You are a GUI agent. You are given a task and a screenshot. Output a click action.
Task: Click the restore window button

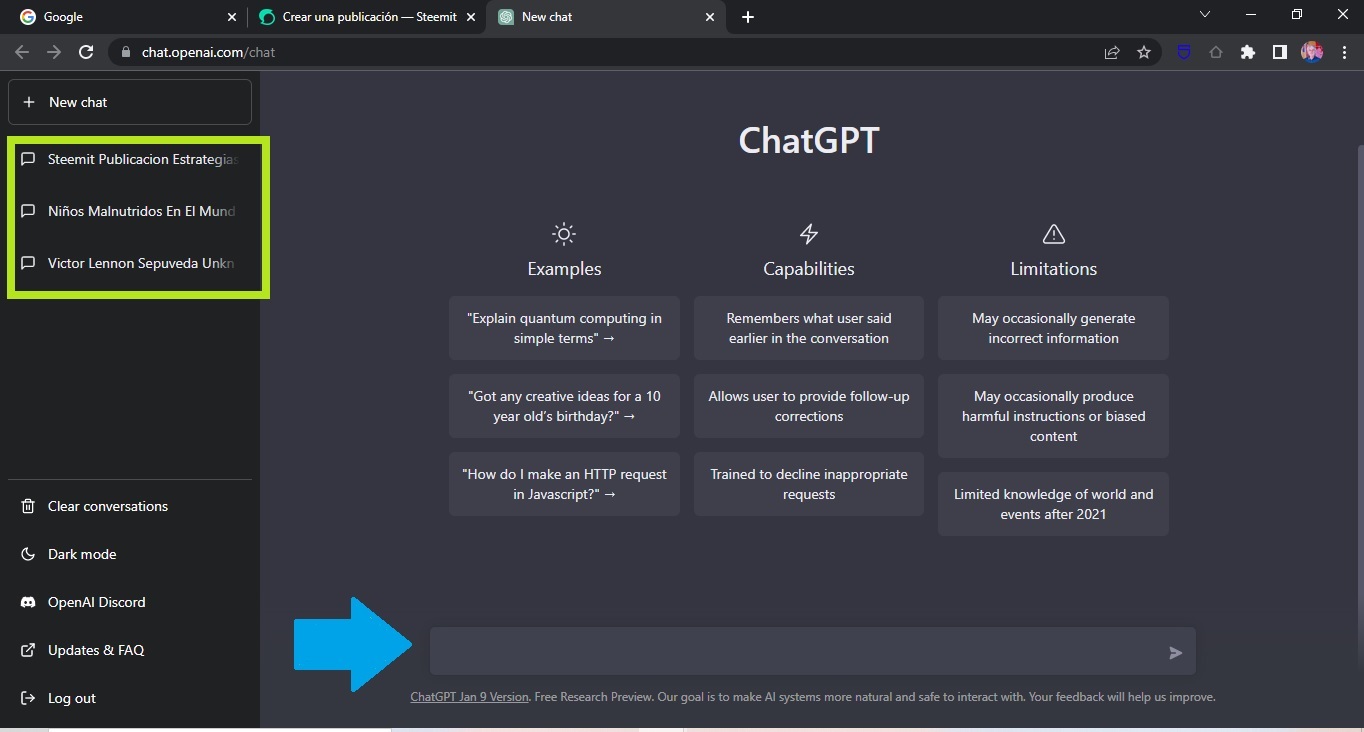pos(1297,15)
